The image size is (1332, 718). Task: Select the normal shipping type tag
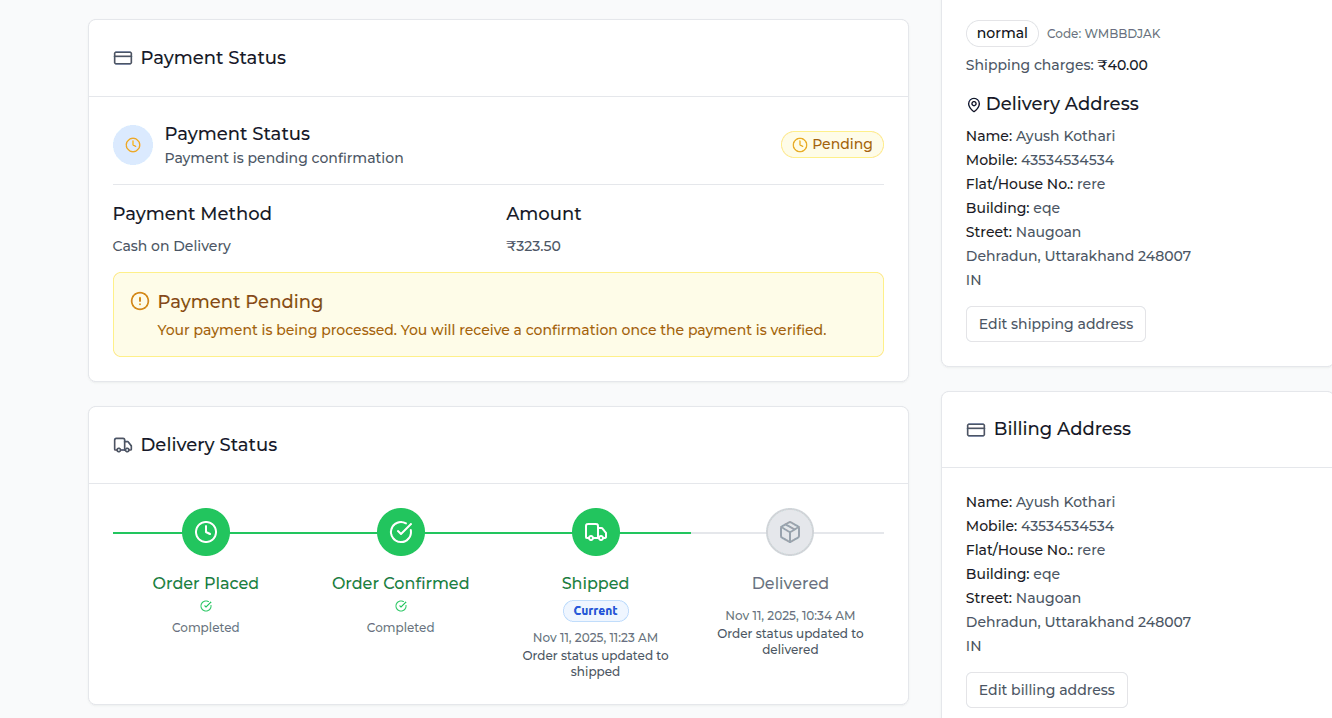pyautogui.click(x=1002, y=33)
